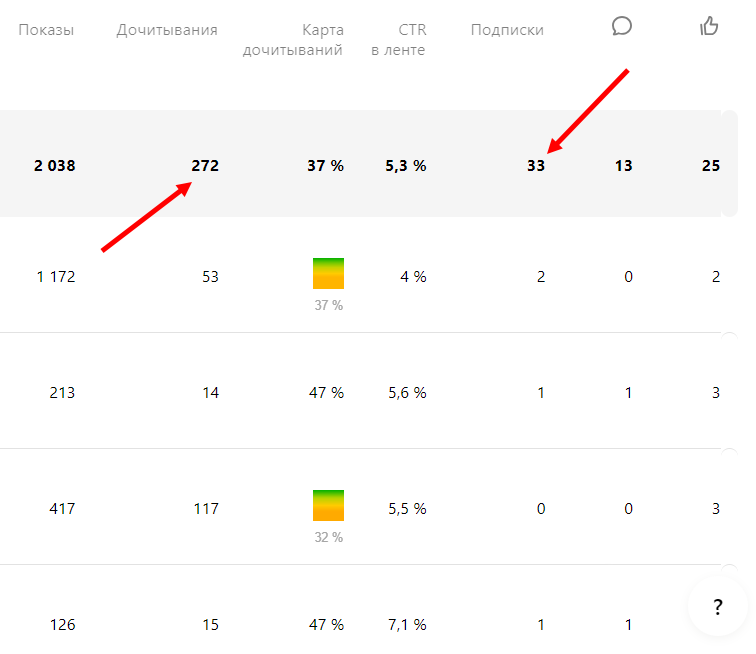Click the CTR в ленте column header
The height and width of the screenshot is (654, 756).
click(398, 40)
